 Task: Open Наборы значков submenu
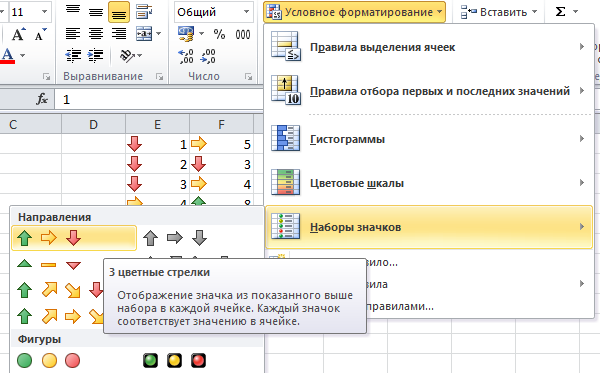tap(429, 227)
